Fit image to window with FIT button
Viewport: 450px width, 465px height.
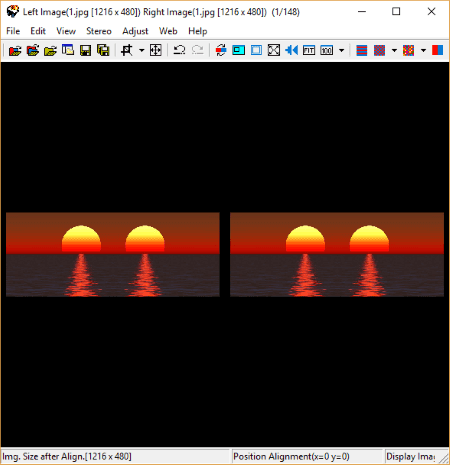309,50
